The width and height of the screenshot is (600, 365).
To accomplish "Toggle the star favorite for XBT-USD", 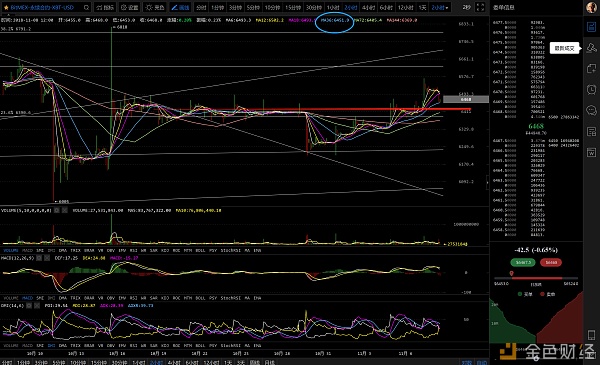I will (x=6, y=7).
